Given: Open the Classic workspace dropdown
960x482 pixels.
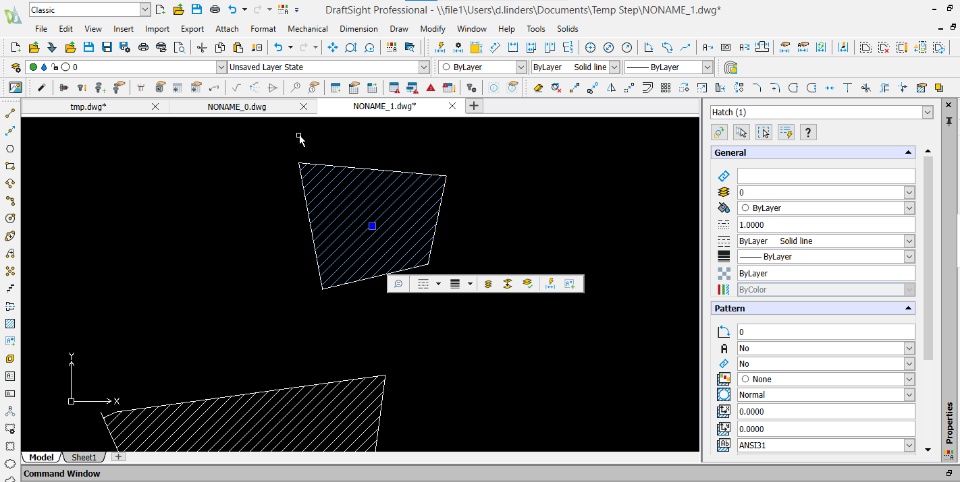Looking at the screenshot, I should point(144,9).
